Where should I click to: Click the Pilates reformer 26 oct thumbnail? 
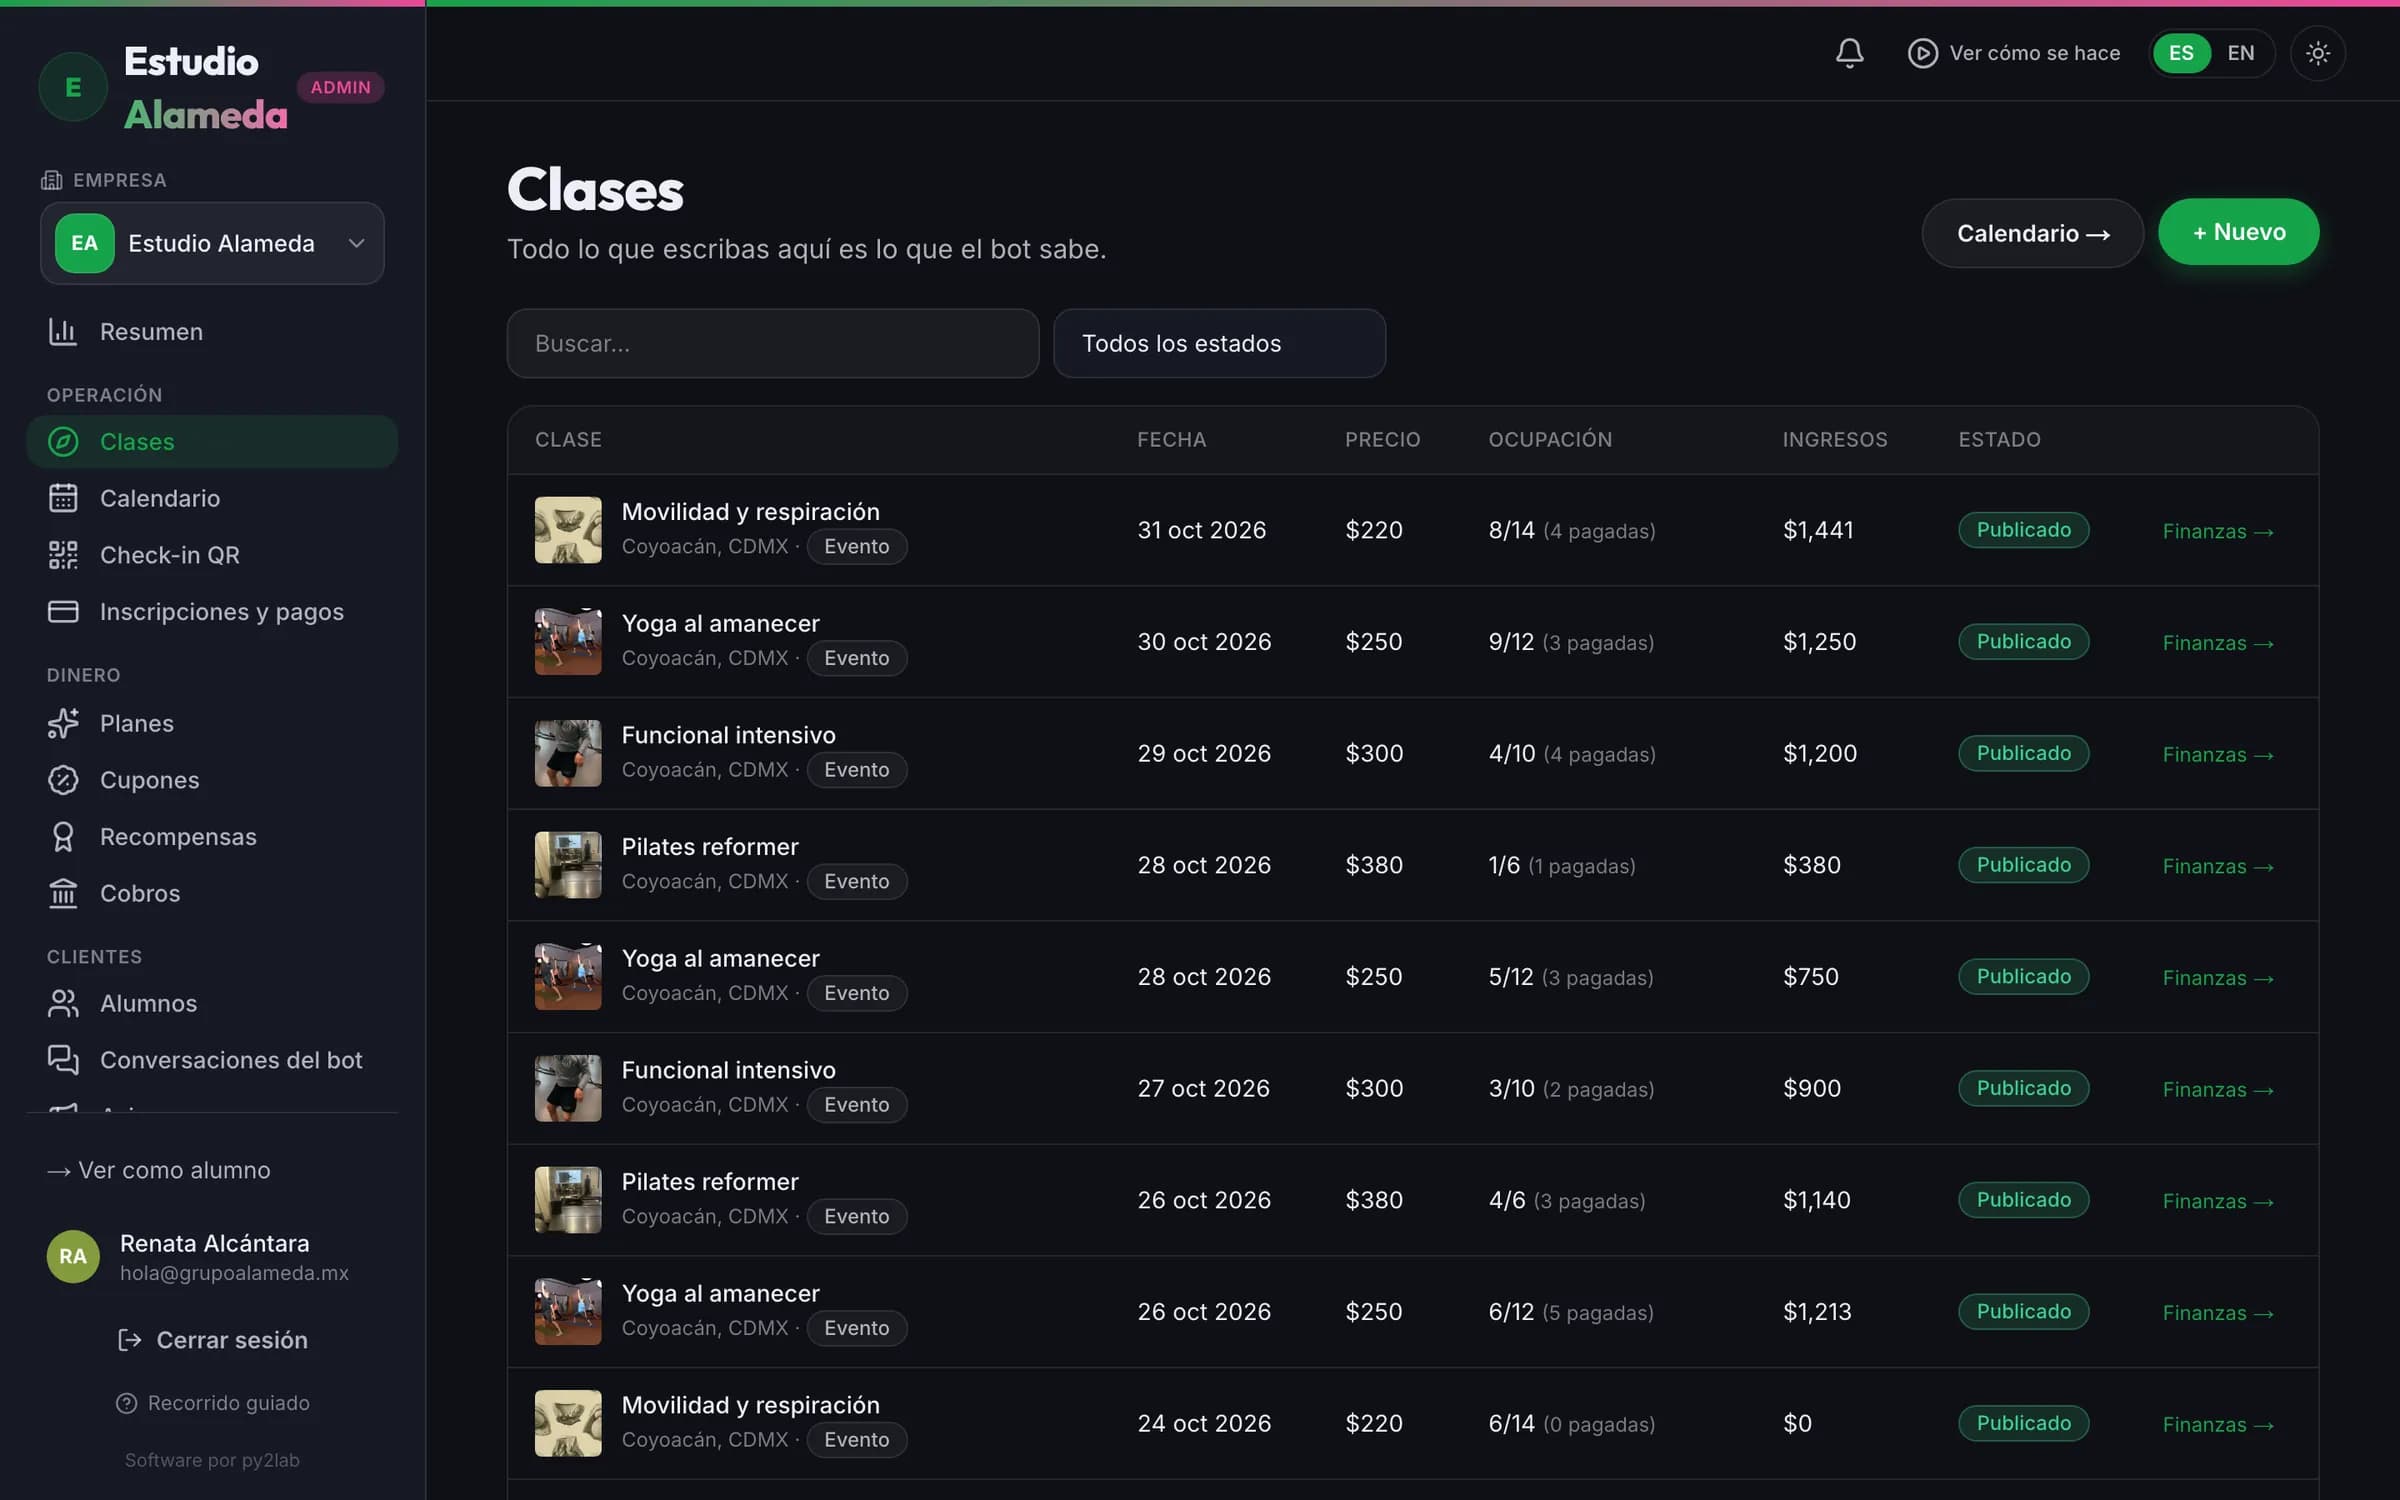click(568, 1200)
